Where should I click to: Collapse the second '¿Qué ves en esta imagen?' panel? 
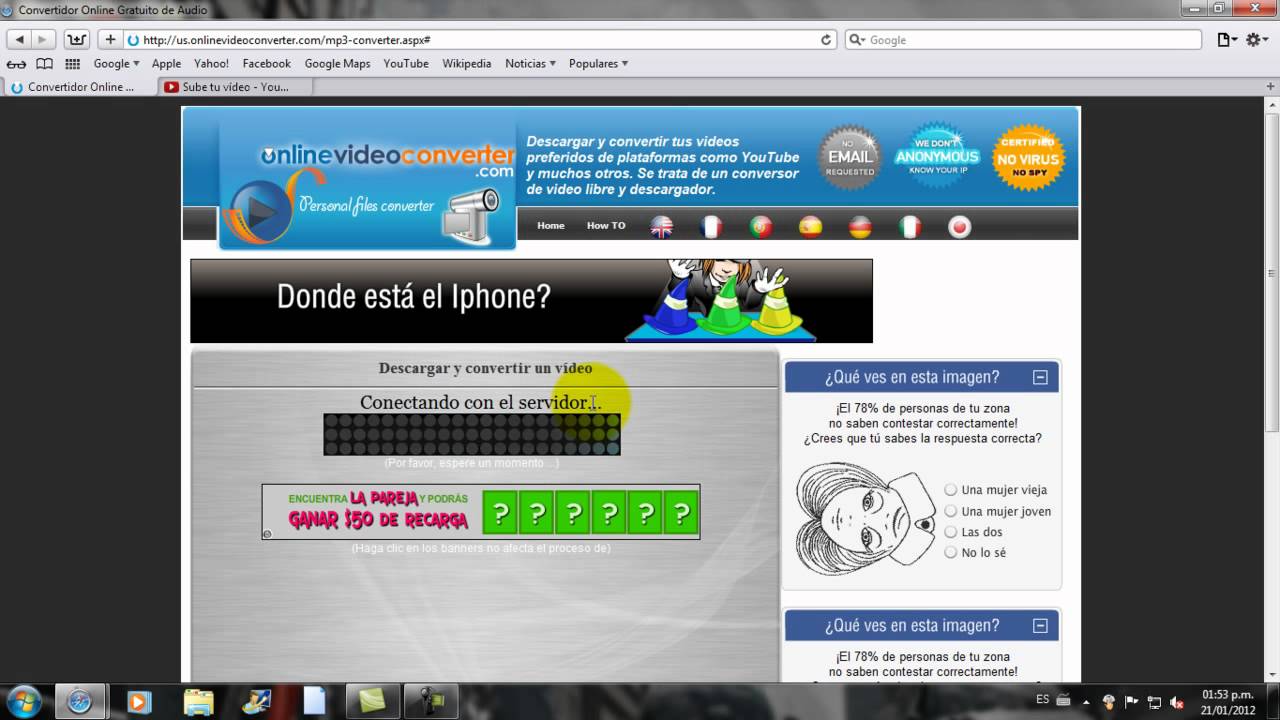(1040, 625)
